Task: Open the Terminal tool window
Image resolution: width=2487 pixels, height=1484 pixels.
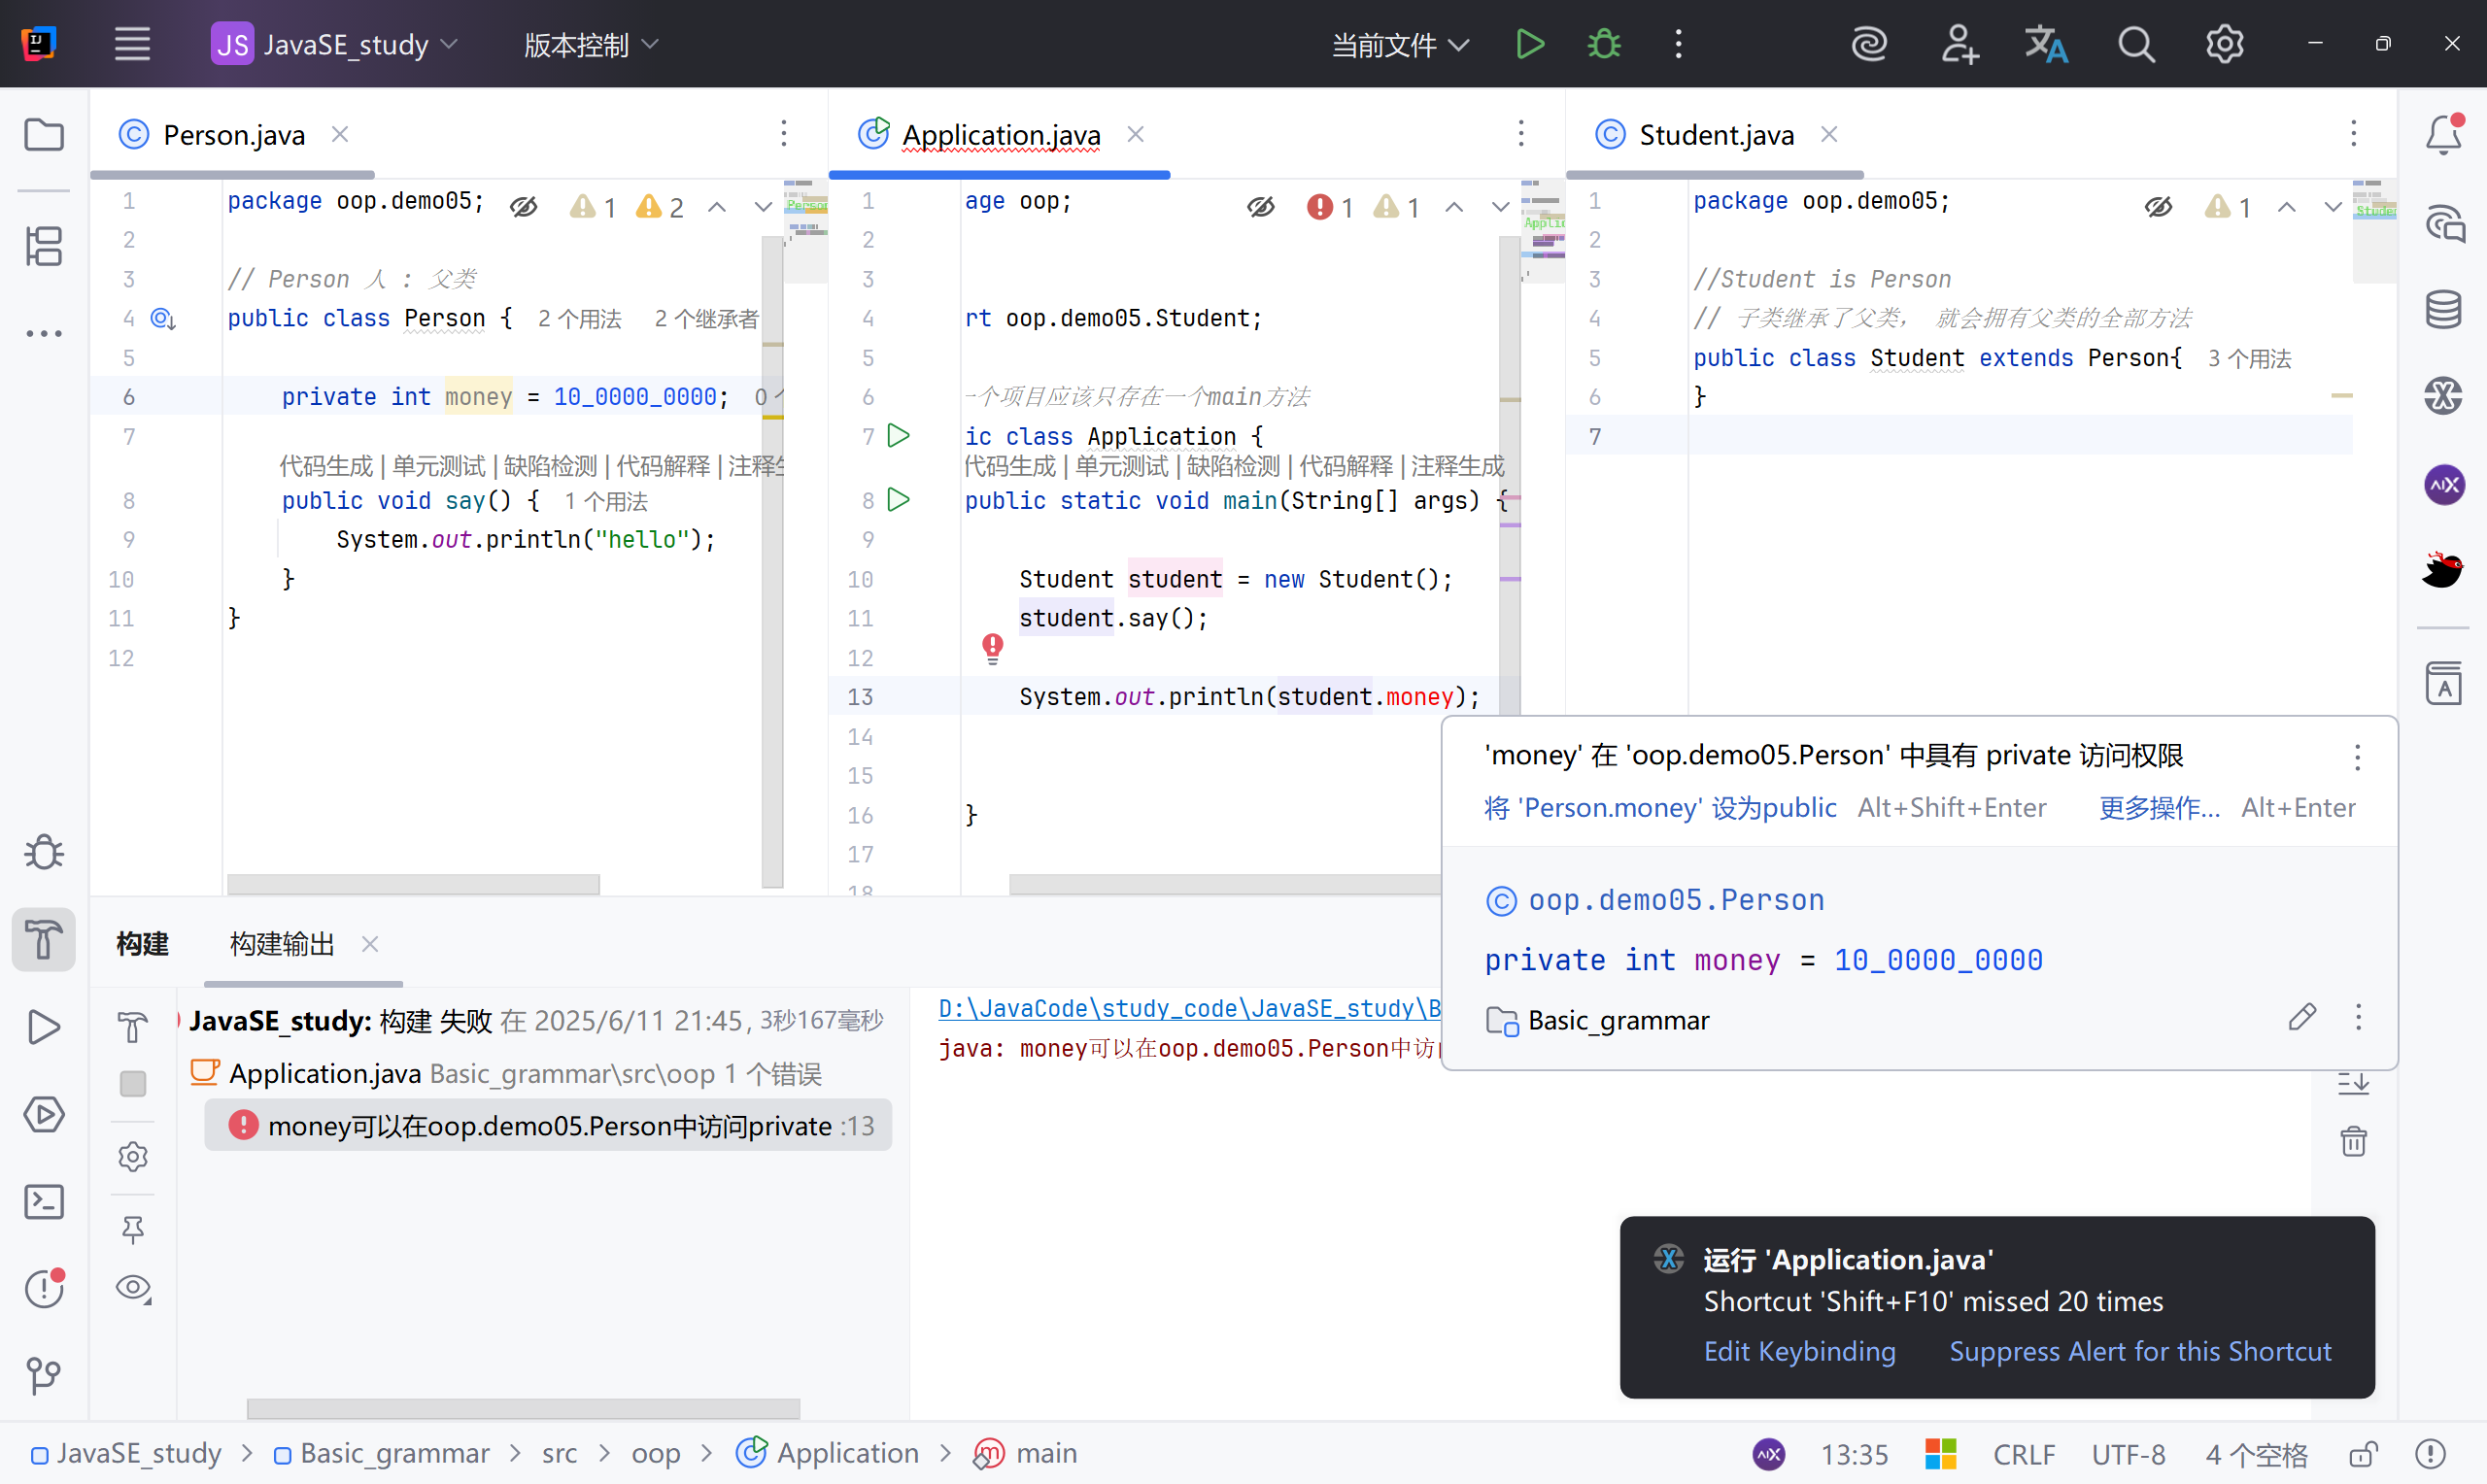Action: click(44, 1201)
